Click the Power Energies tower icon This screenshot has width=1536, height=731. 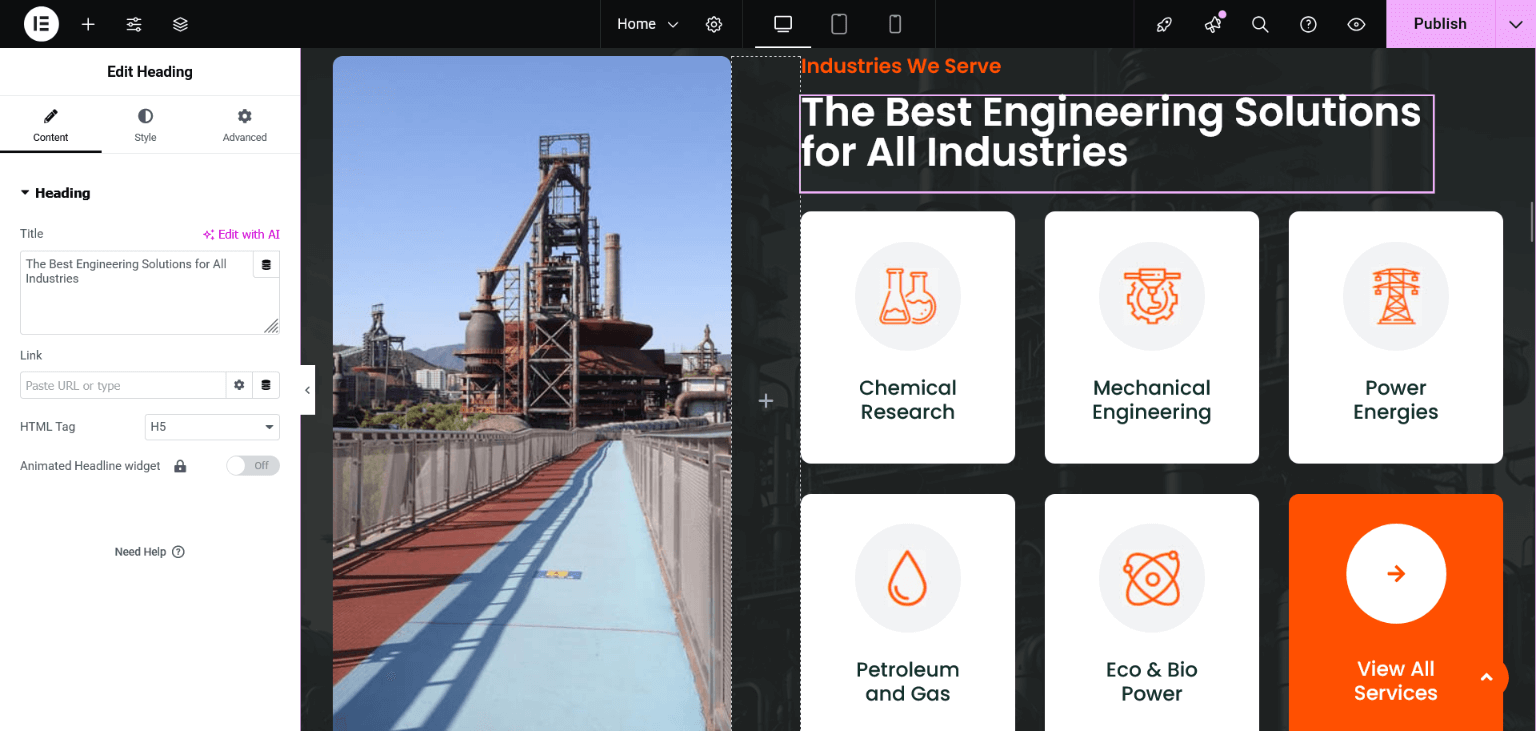coord(1396,295)
